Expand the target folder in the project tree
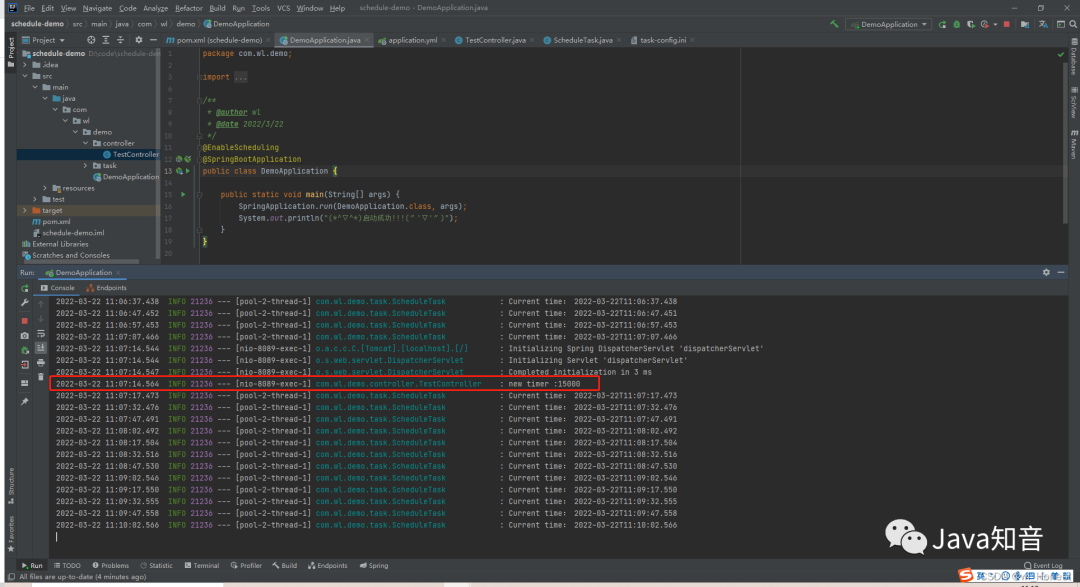The width and height of the screenshot is (1080, 587). click(25, 211)
